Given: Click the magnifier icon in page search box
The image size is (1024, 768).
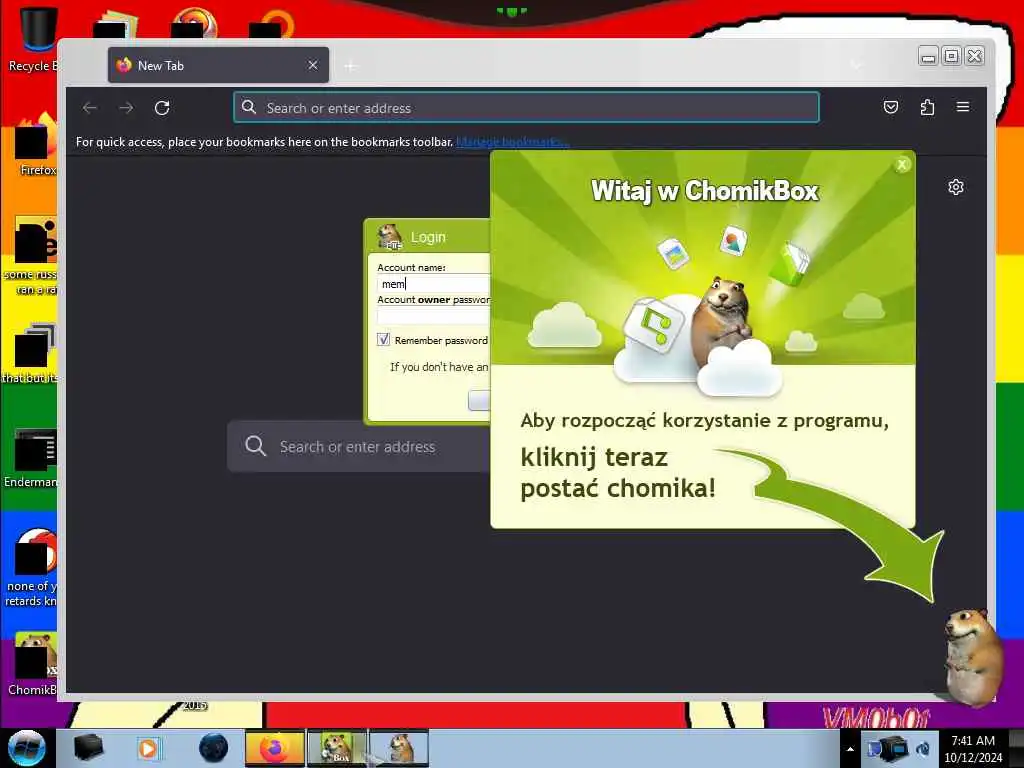Looking at the screenshot, I should click(255, 446).
